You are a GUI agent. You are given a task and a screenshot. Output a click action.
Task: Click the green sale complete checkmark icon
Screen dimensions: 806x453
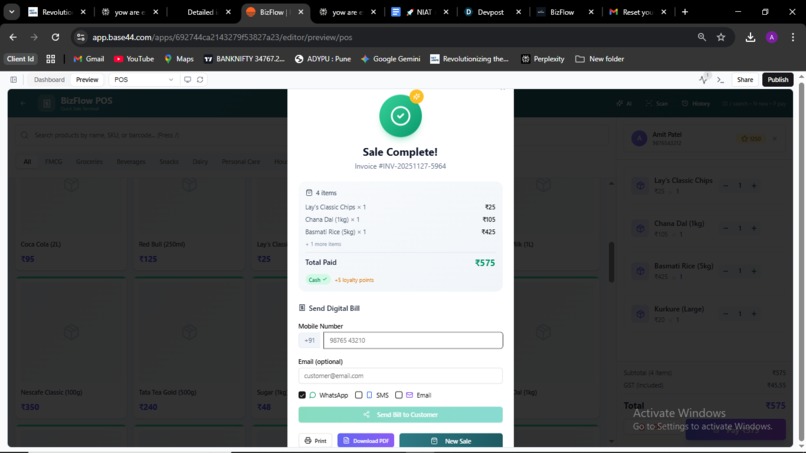point(400,116)
